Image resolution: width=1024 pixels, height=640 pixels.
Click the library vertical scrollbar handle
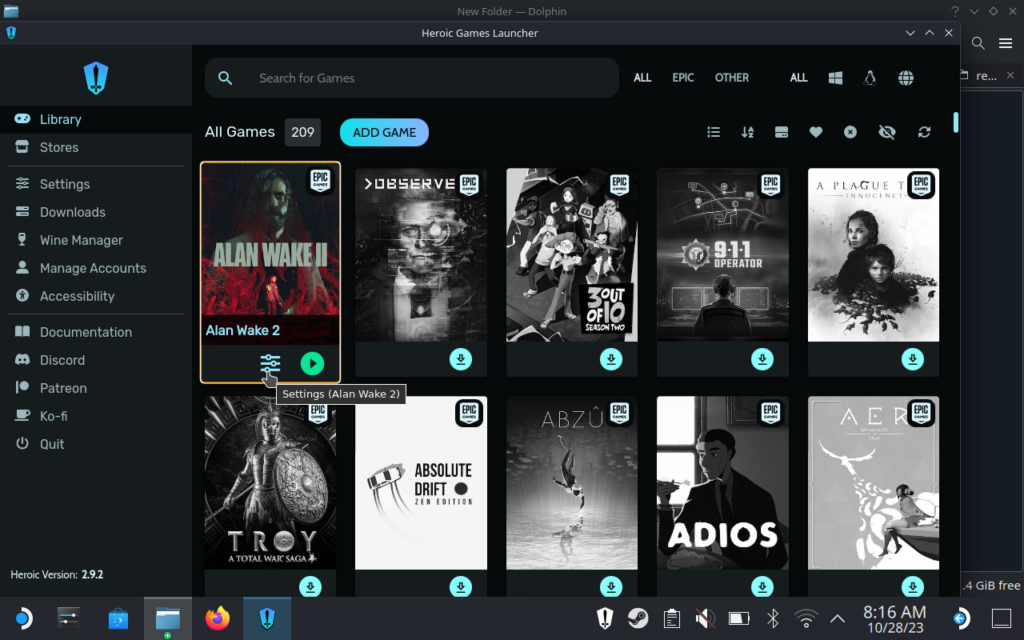pyautogui.click(x=955, y=123)
